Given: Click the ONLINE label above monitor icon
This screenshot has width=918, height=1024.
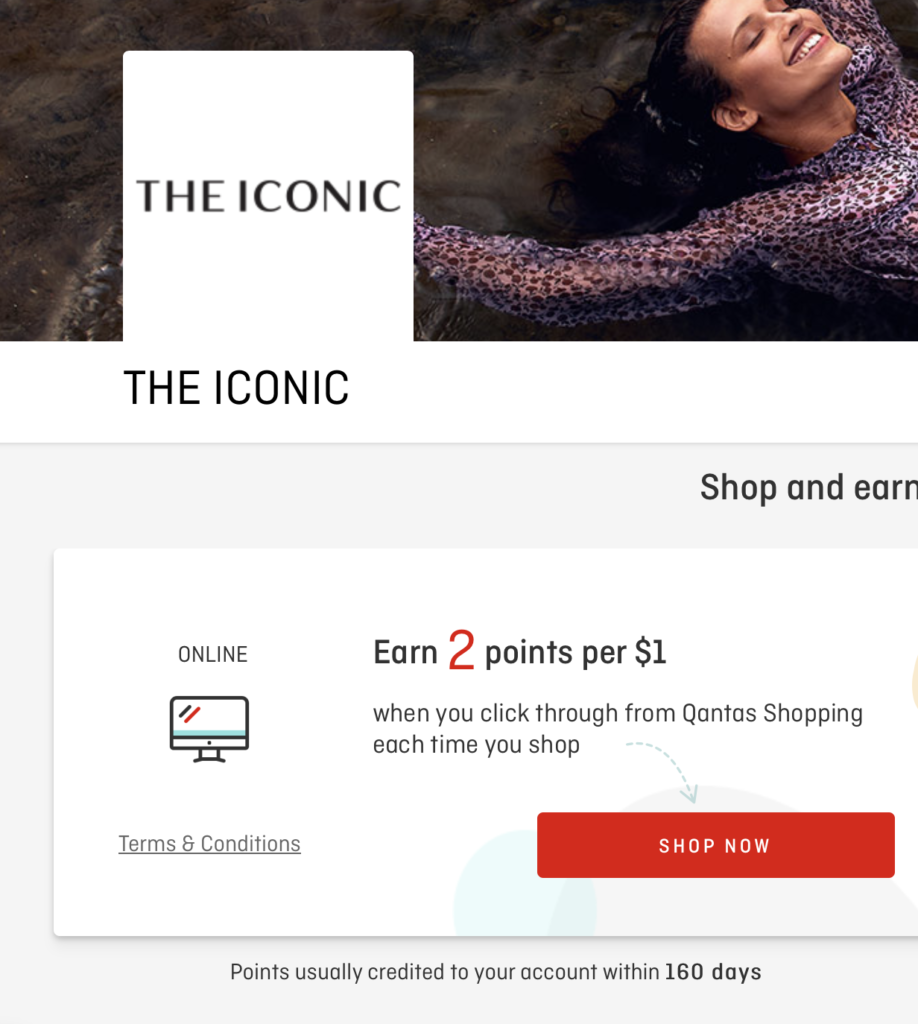Looking at the screenshot, I should [x=213, y=654].
